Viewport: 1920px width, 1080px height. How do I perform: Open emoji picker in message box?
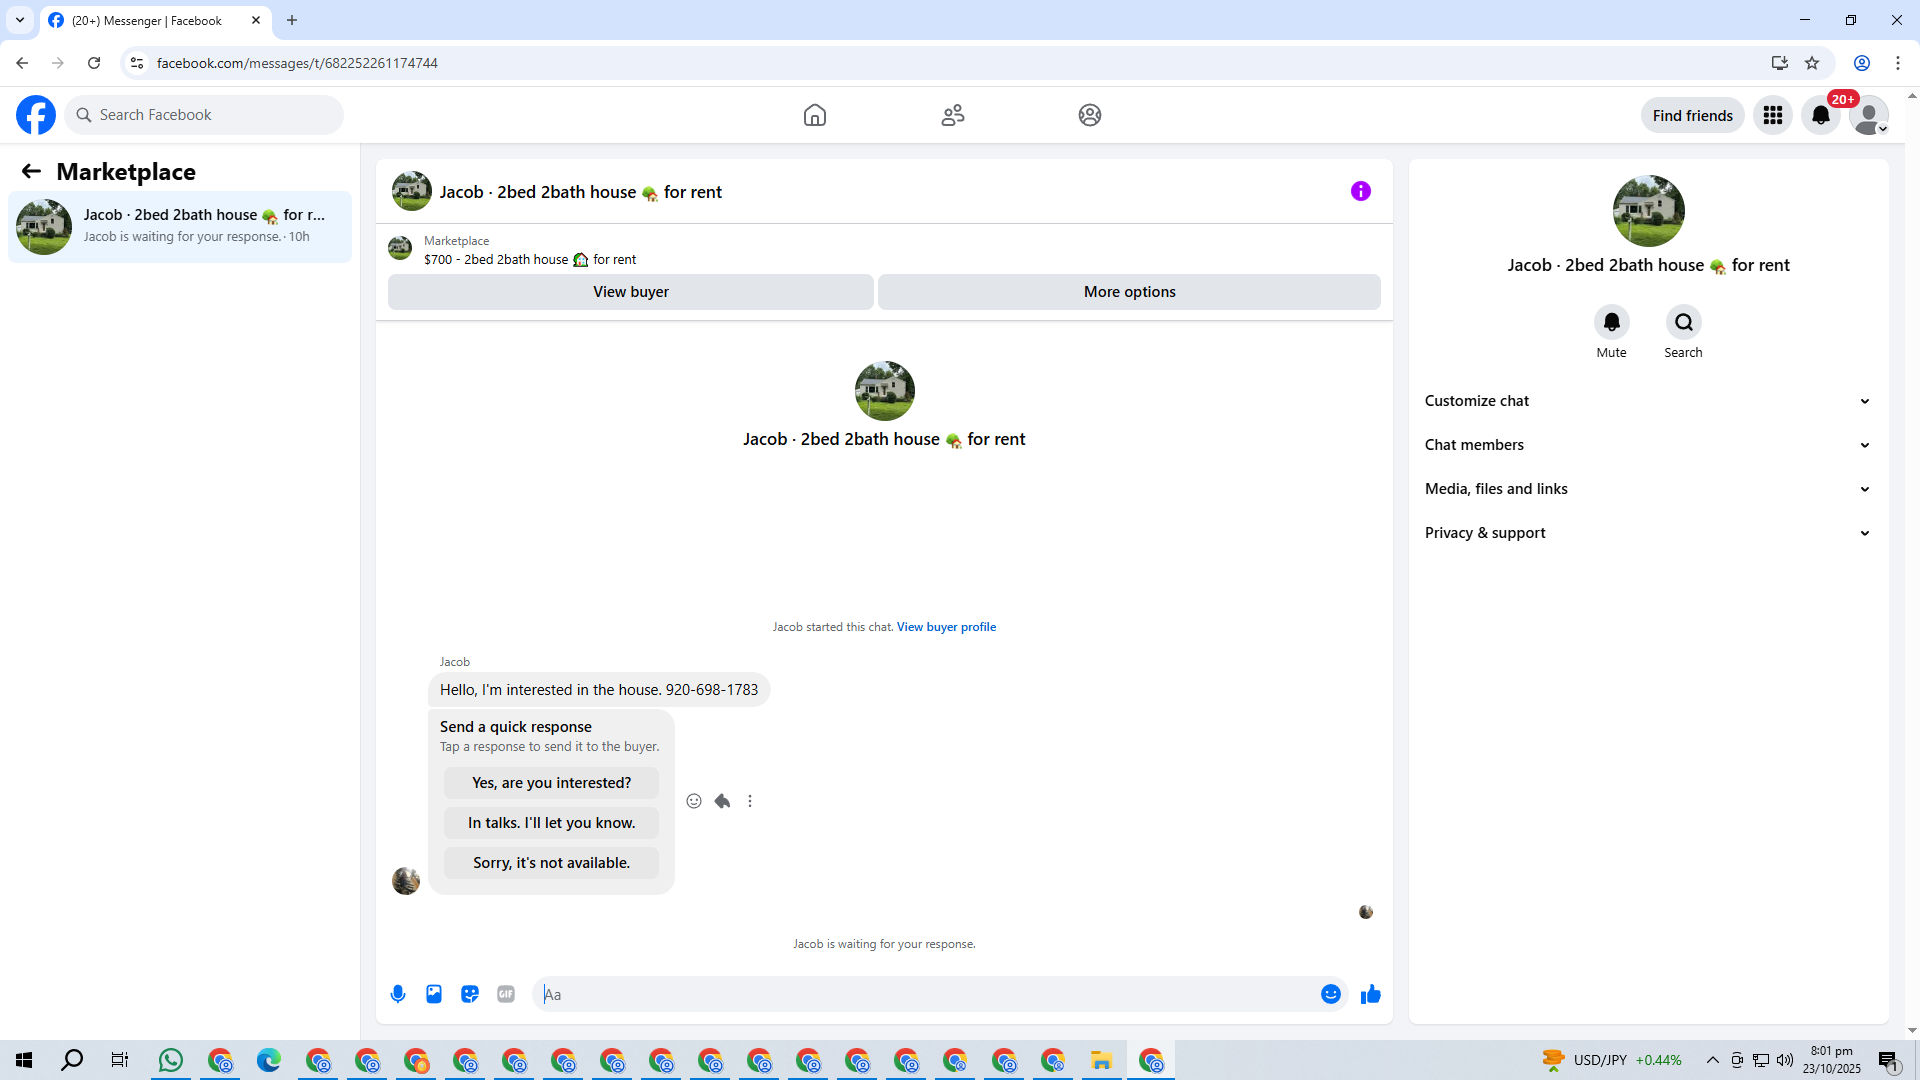[x=1330, y=994]
